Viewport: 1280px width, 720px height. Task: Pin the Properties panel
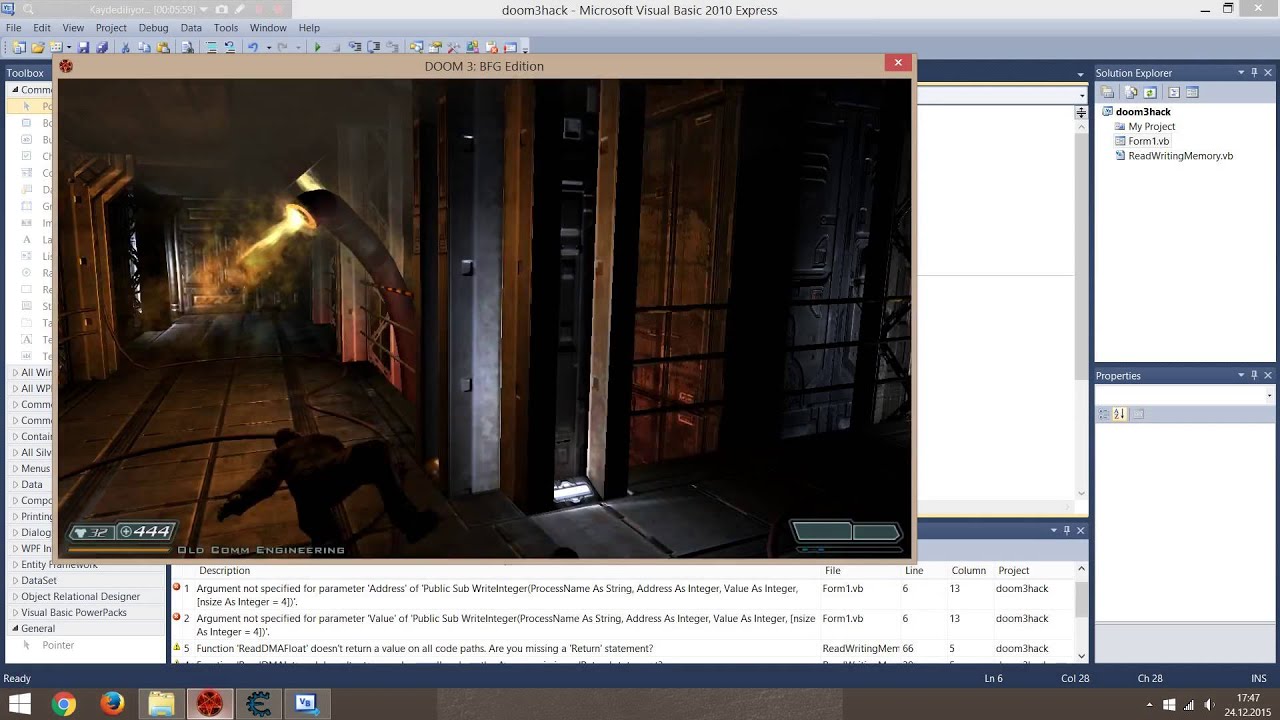[x=1254, y=375]
